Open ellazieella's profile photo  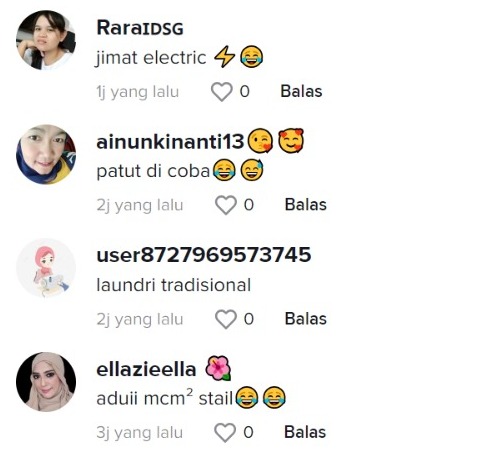point(46,382)
